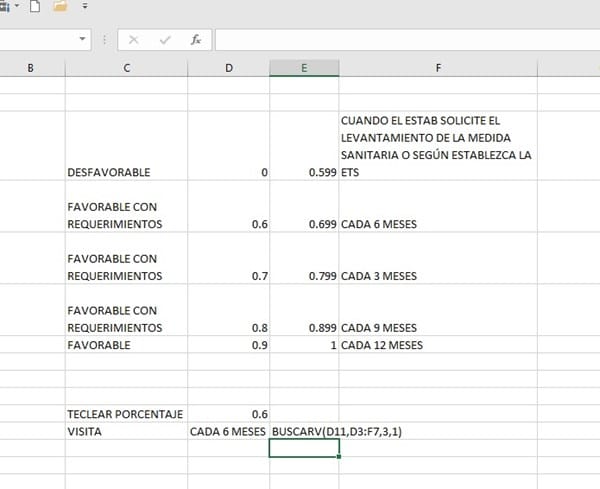Select the DESFAVORABLE cell
Viewport: 600px width, 489px height.
coord(127,146)
